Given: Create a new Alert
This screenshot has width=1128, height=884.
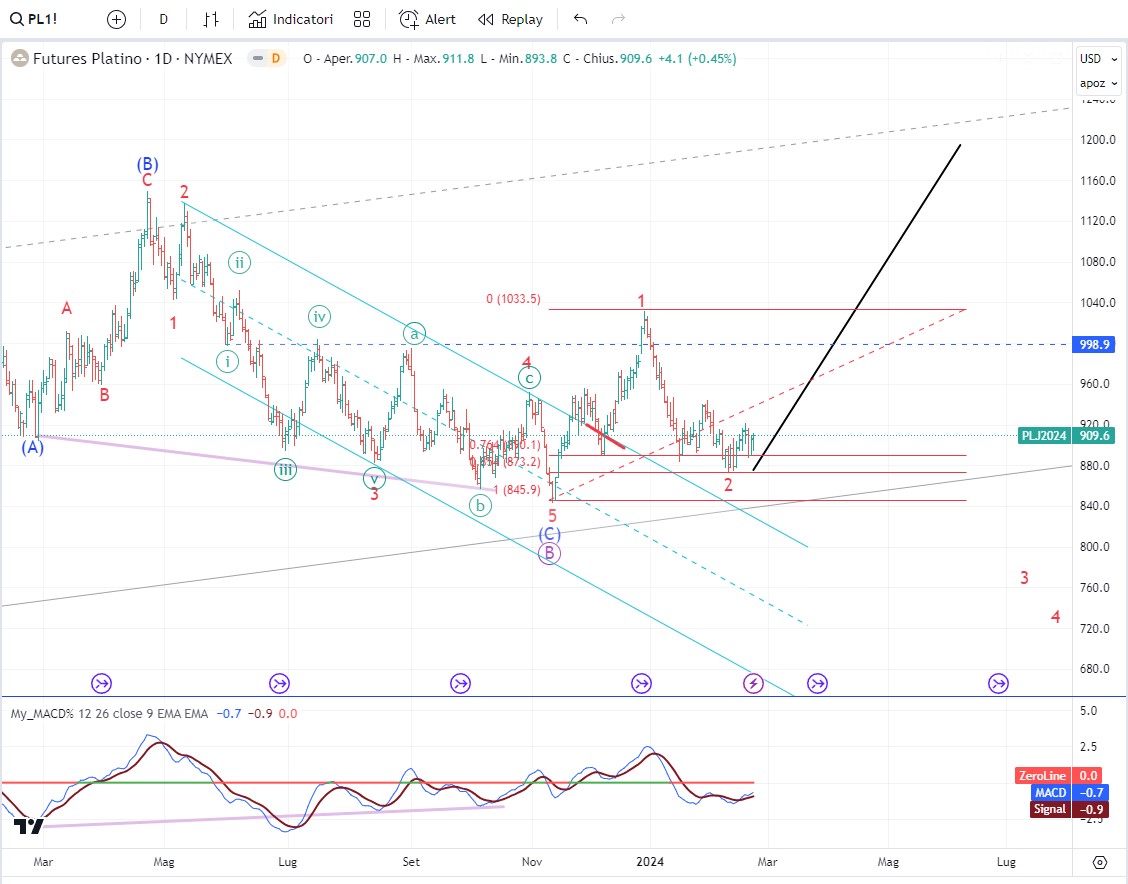Looking at the screenshot, I should (427, 19).
